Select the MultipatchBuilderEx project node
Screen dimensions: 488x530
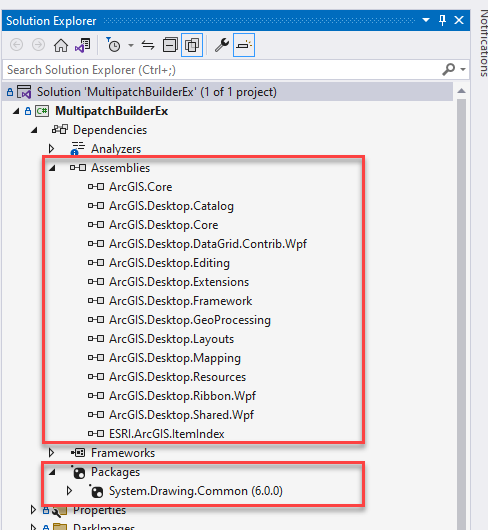click(x=112, y=111)
